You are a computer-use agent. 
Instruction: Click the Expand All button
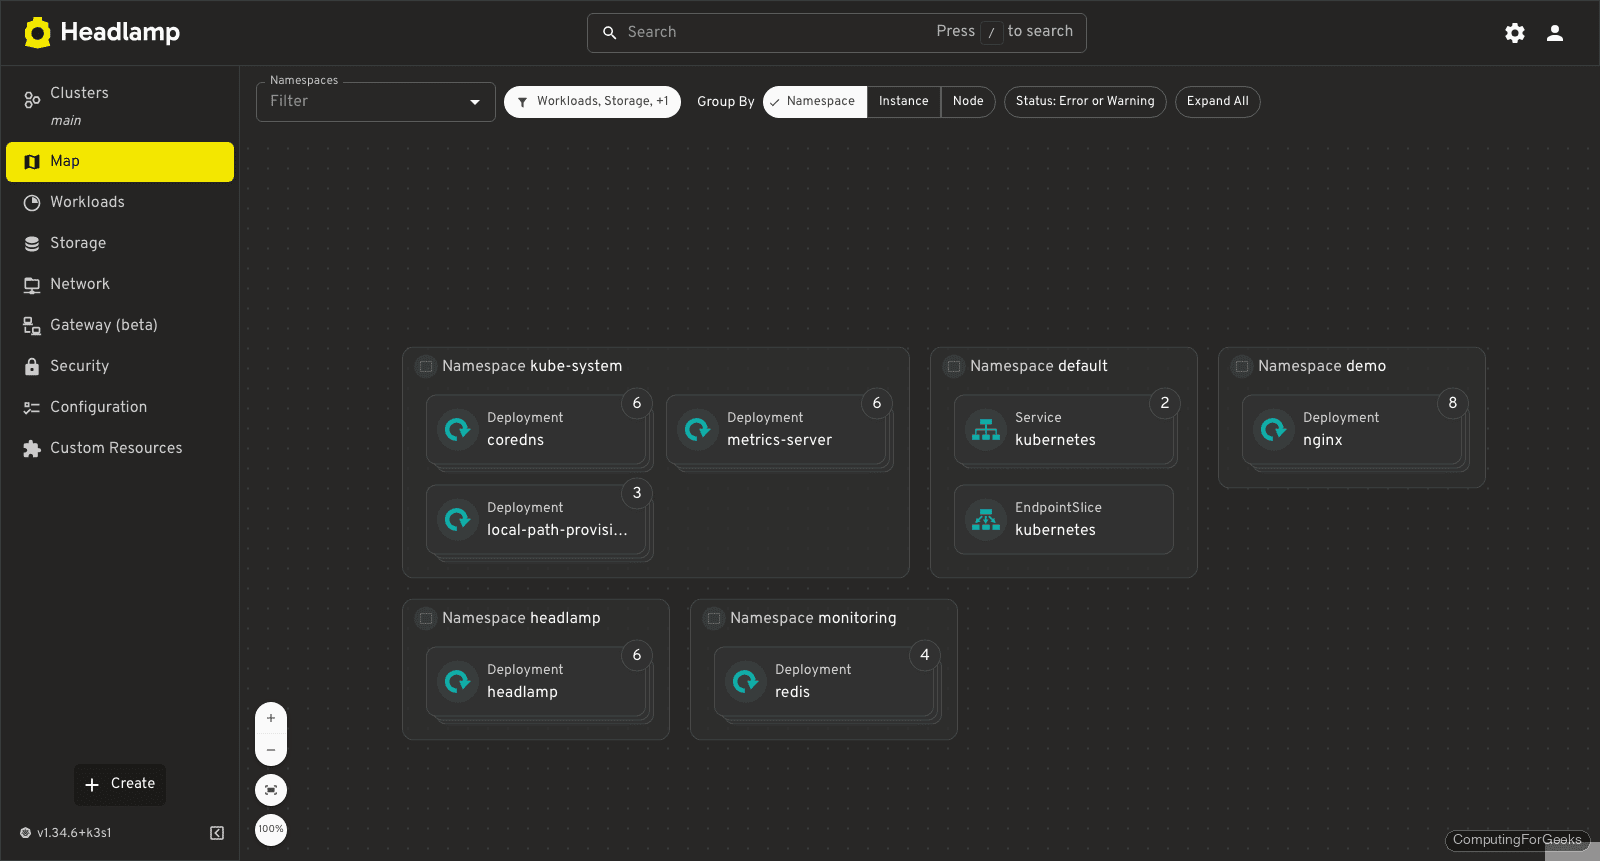coord(1217,102)
